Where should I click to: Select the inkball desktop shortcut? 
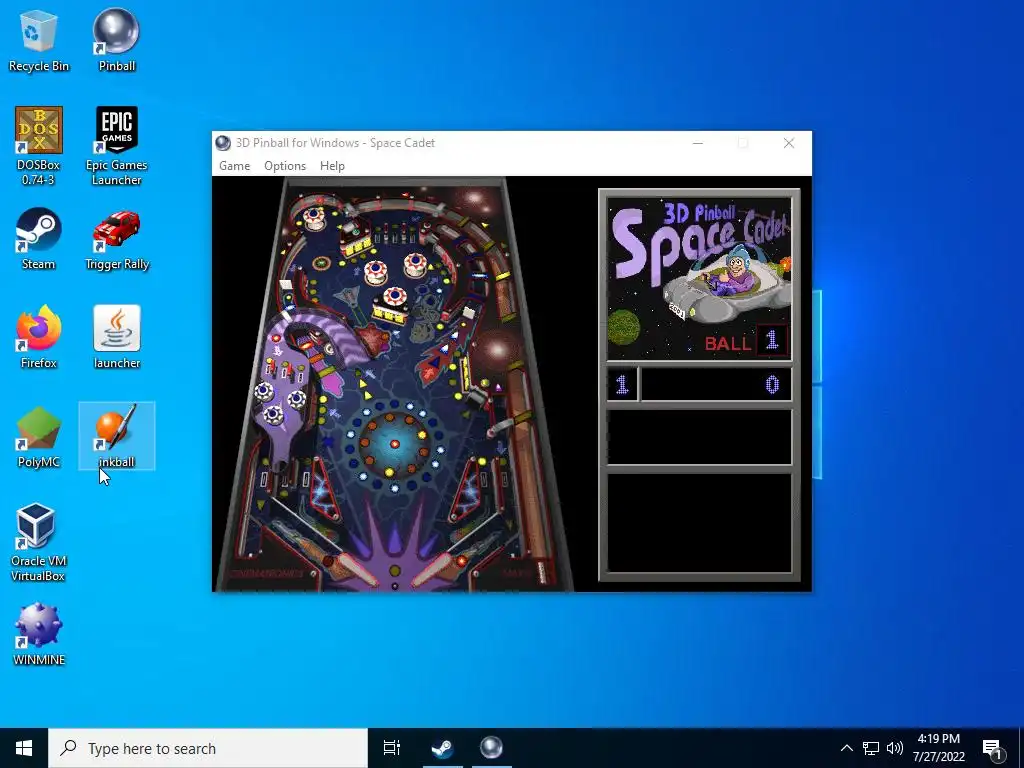116,437
